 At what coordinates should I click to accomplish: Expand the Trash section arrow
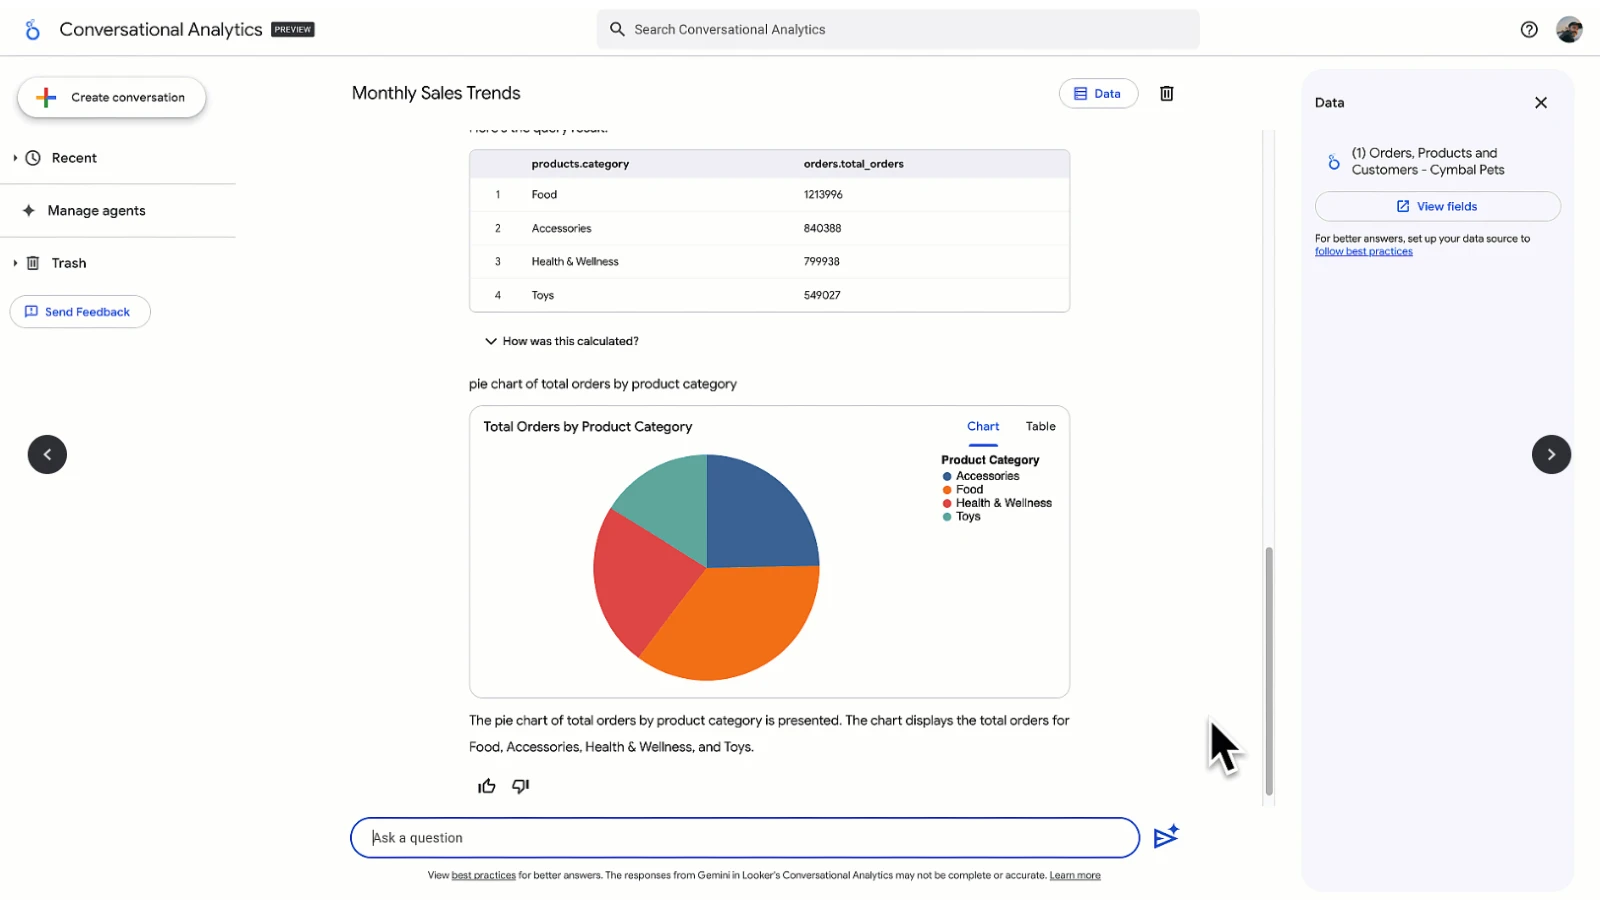pyautogui.click(x=15, y=263)
